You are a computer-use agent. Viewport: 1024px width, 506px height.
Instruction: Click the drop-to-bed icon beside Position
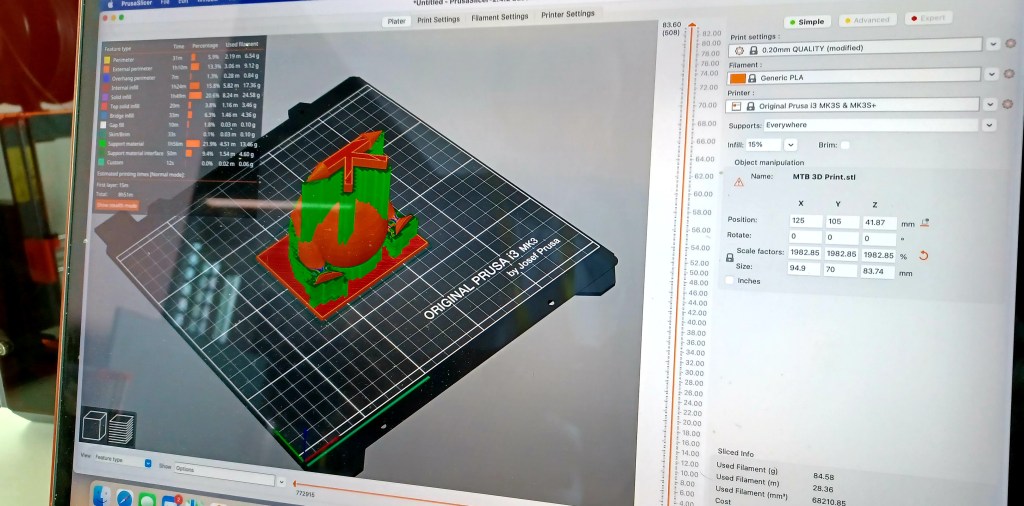click(925, 221)
